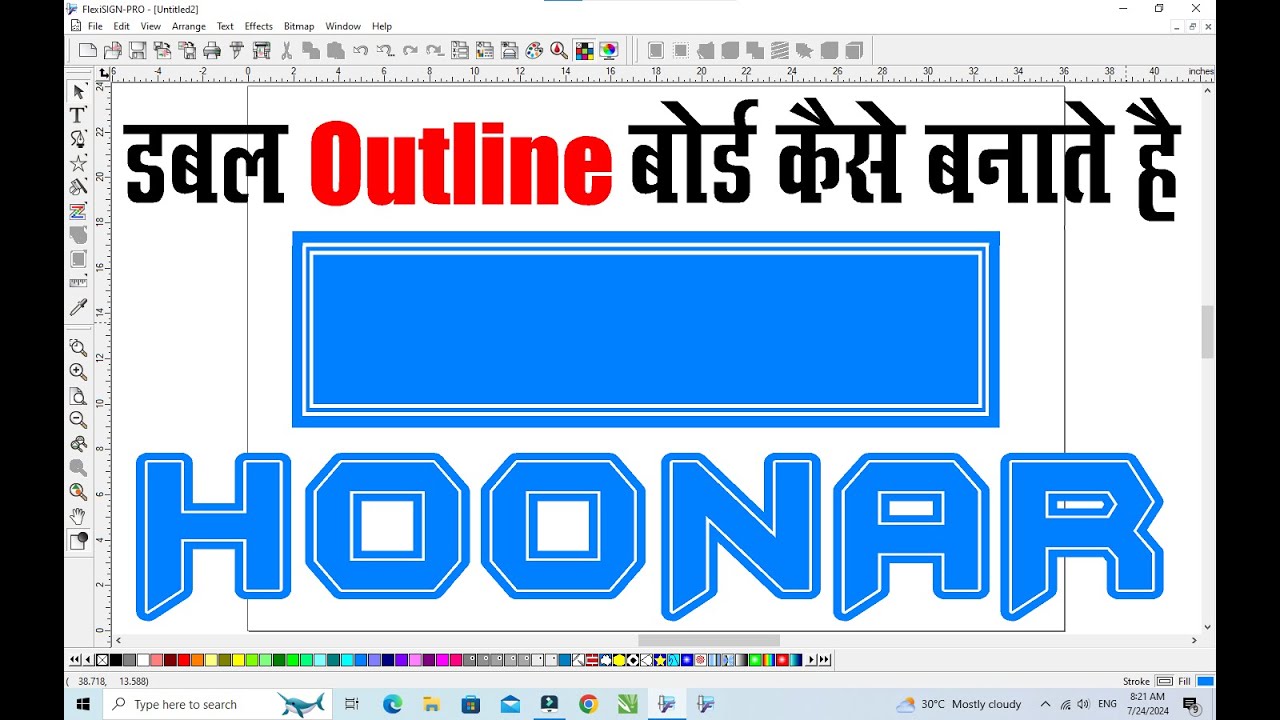Click the Undo arrow icon
The image size is (1280, 720).
(x=360, y=50)
